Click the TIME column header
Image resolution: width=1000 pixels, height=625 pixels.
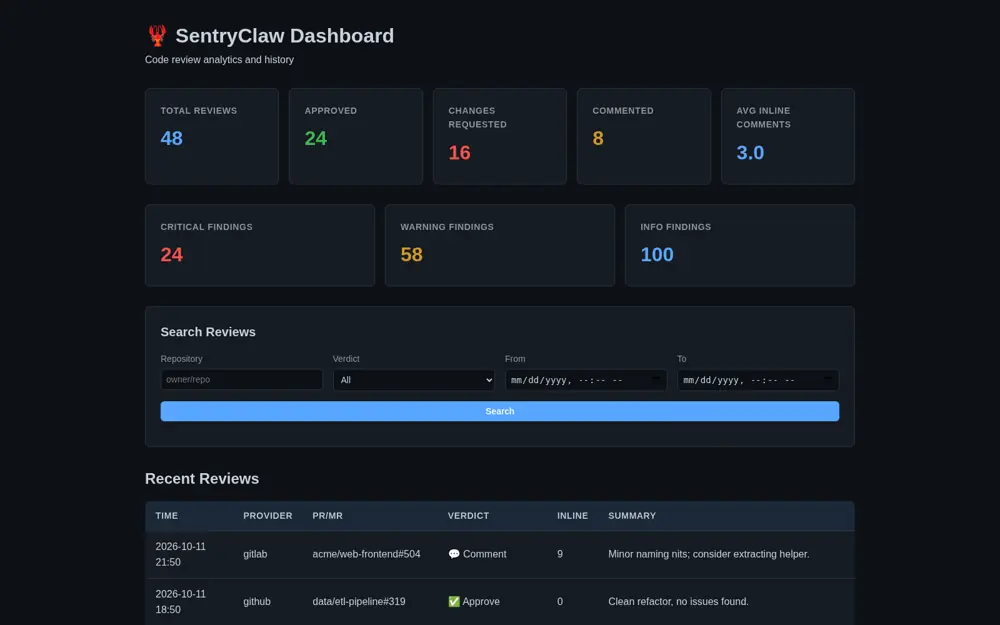(166, 516)
